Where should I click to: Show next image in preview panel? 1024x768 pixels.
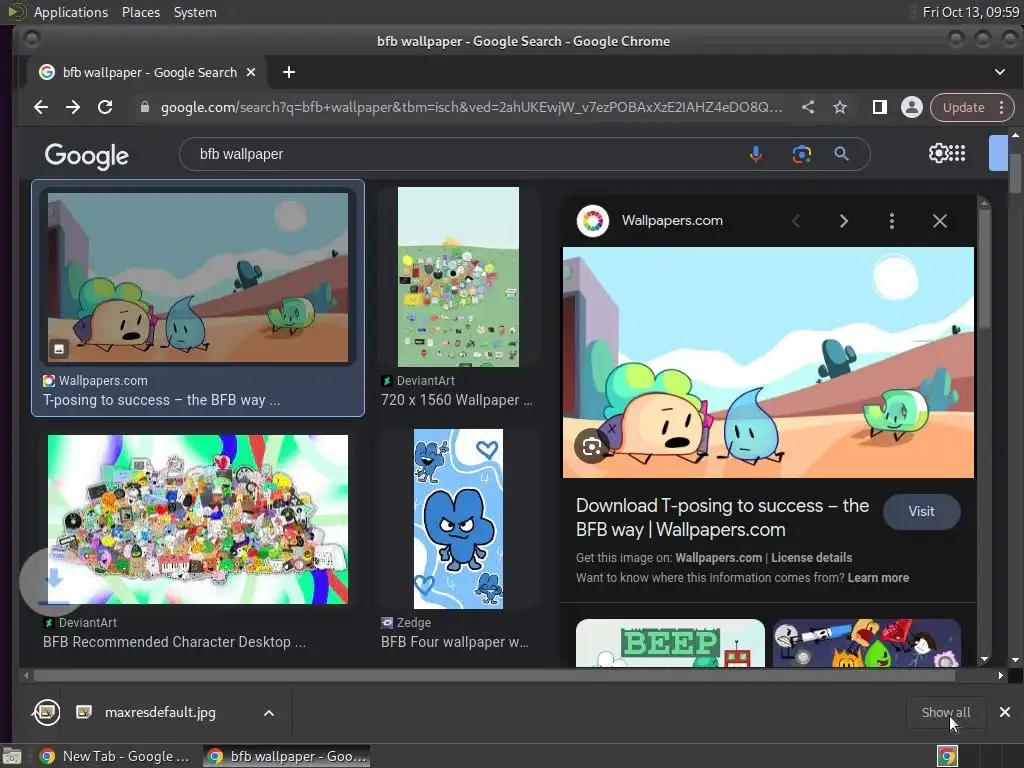click(x=844, y=221)
